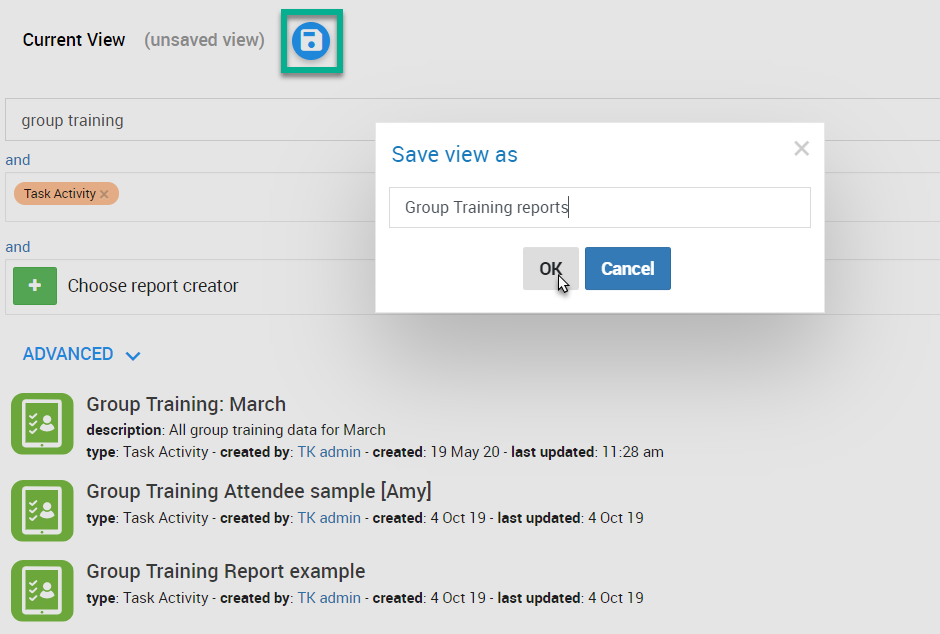940x634 pixels.
Task: Remove the Task Activity filter tag
Action: click(104, 194)
